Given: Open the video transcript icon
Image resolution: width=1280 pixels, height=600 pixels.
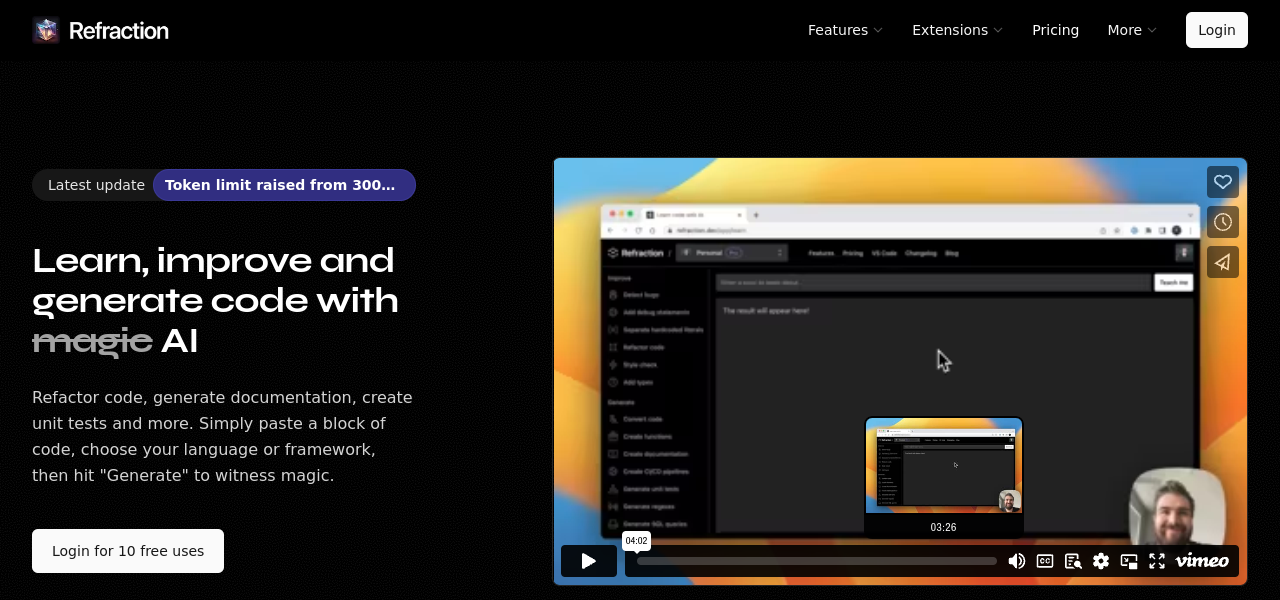Looking at the screenshot, I should pos(1073,561).
